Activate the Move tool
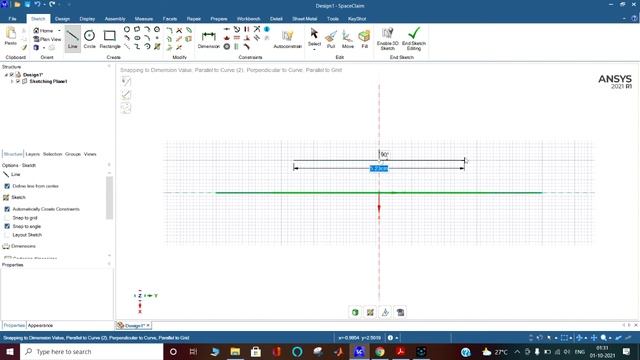This screenshot has height=360, width=640. (348, 39)
